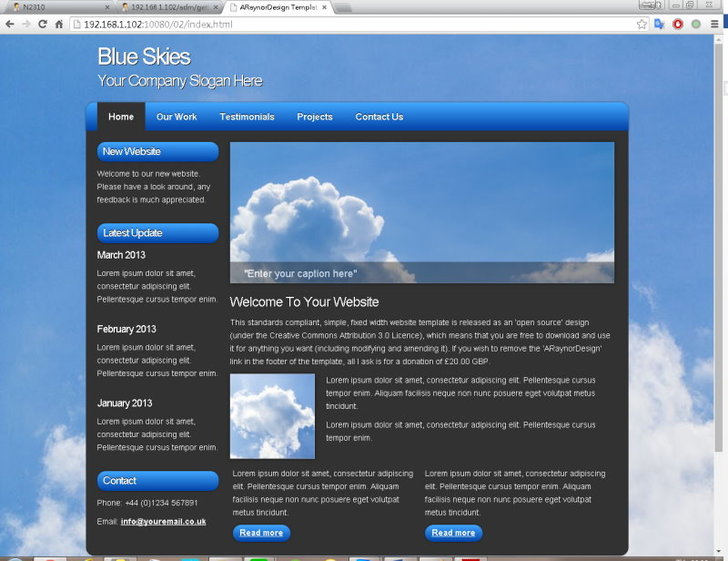The width and height of the screenshot is (728, 561).
Task: Click the March 2013 heading
Action: (x=121, y=255)
